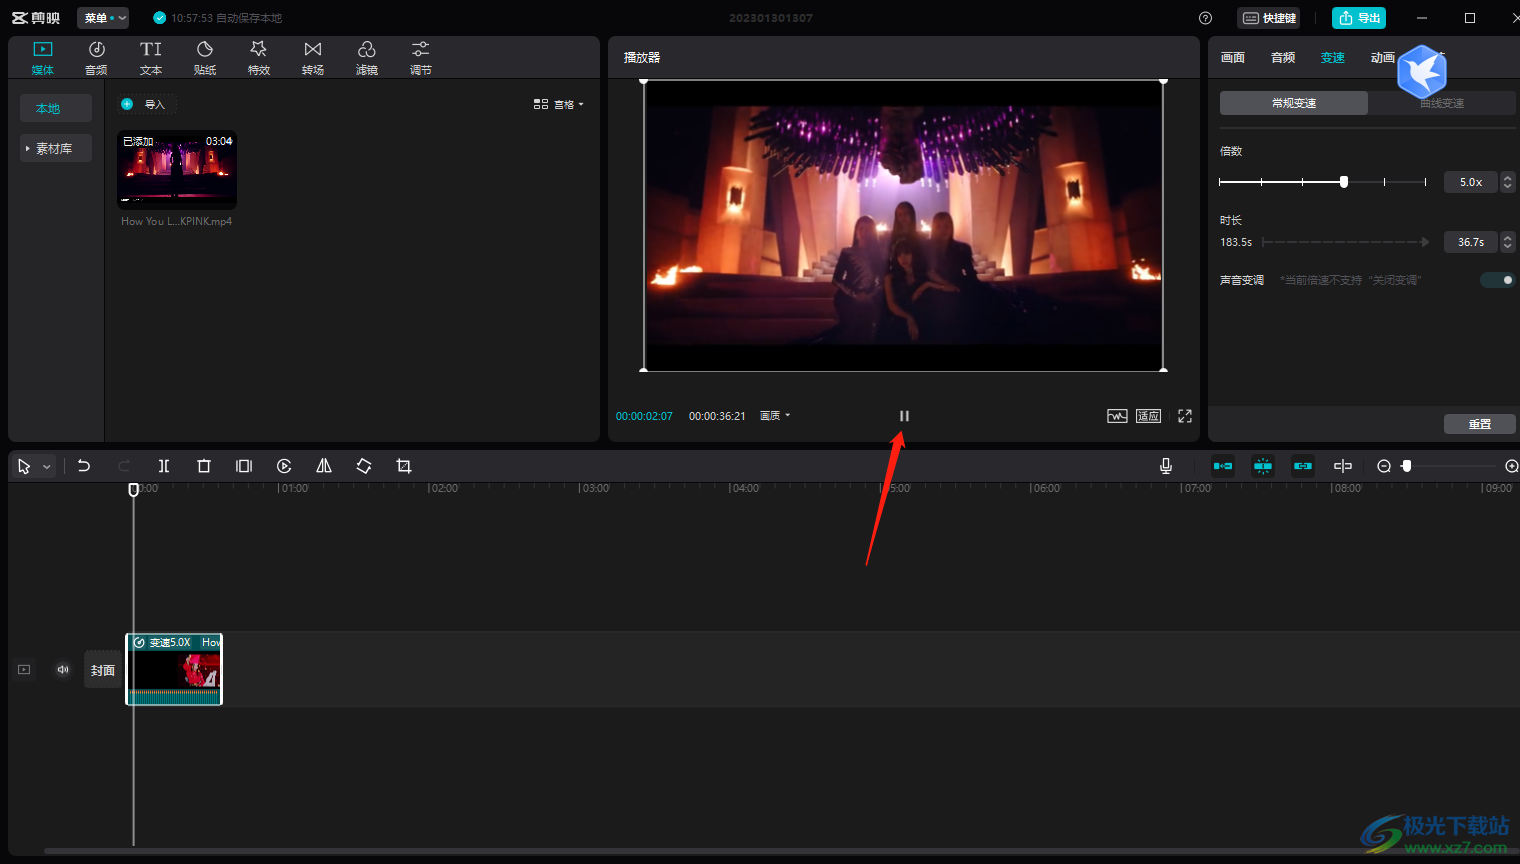This screenshot has width=1520, height=864.
Task: Switch to the 音频 properties tab
Action: 1283,58
